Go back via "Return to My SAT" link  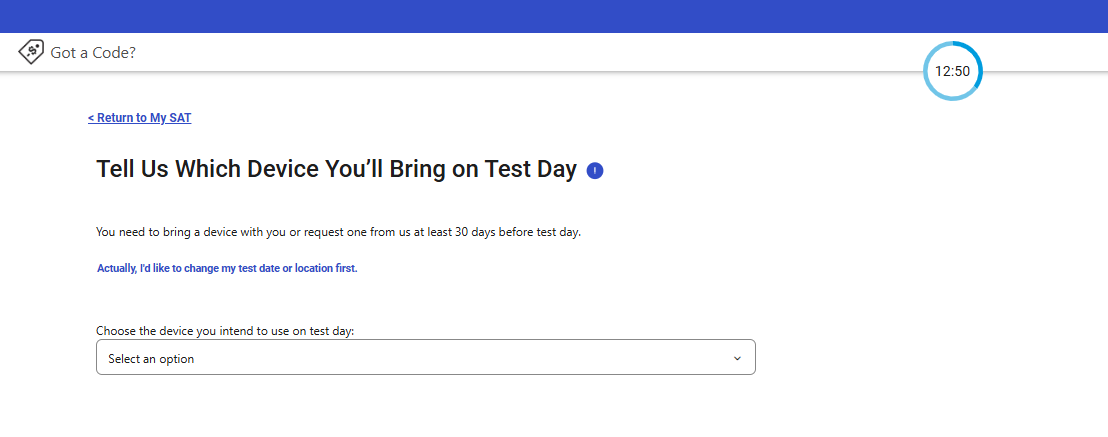tap(139, 118)
